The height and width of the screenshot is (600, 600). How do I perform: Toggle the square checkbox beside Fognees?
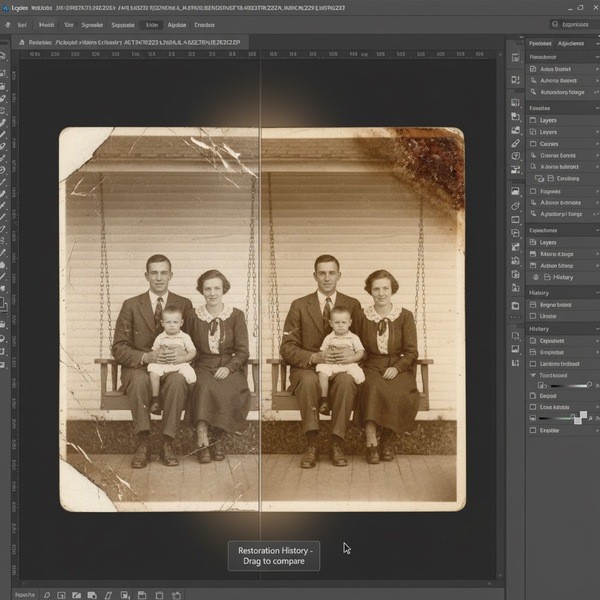[533, 191]
